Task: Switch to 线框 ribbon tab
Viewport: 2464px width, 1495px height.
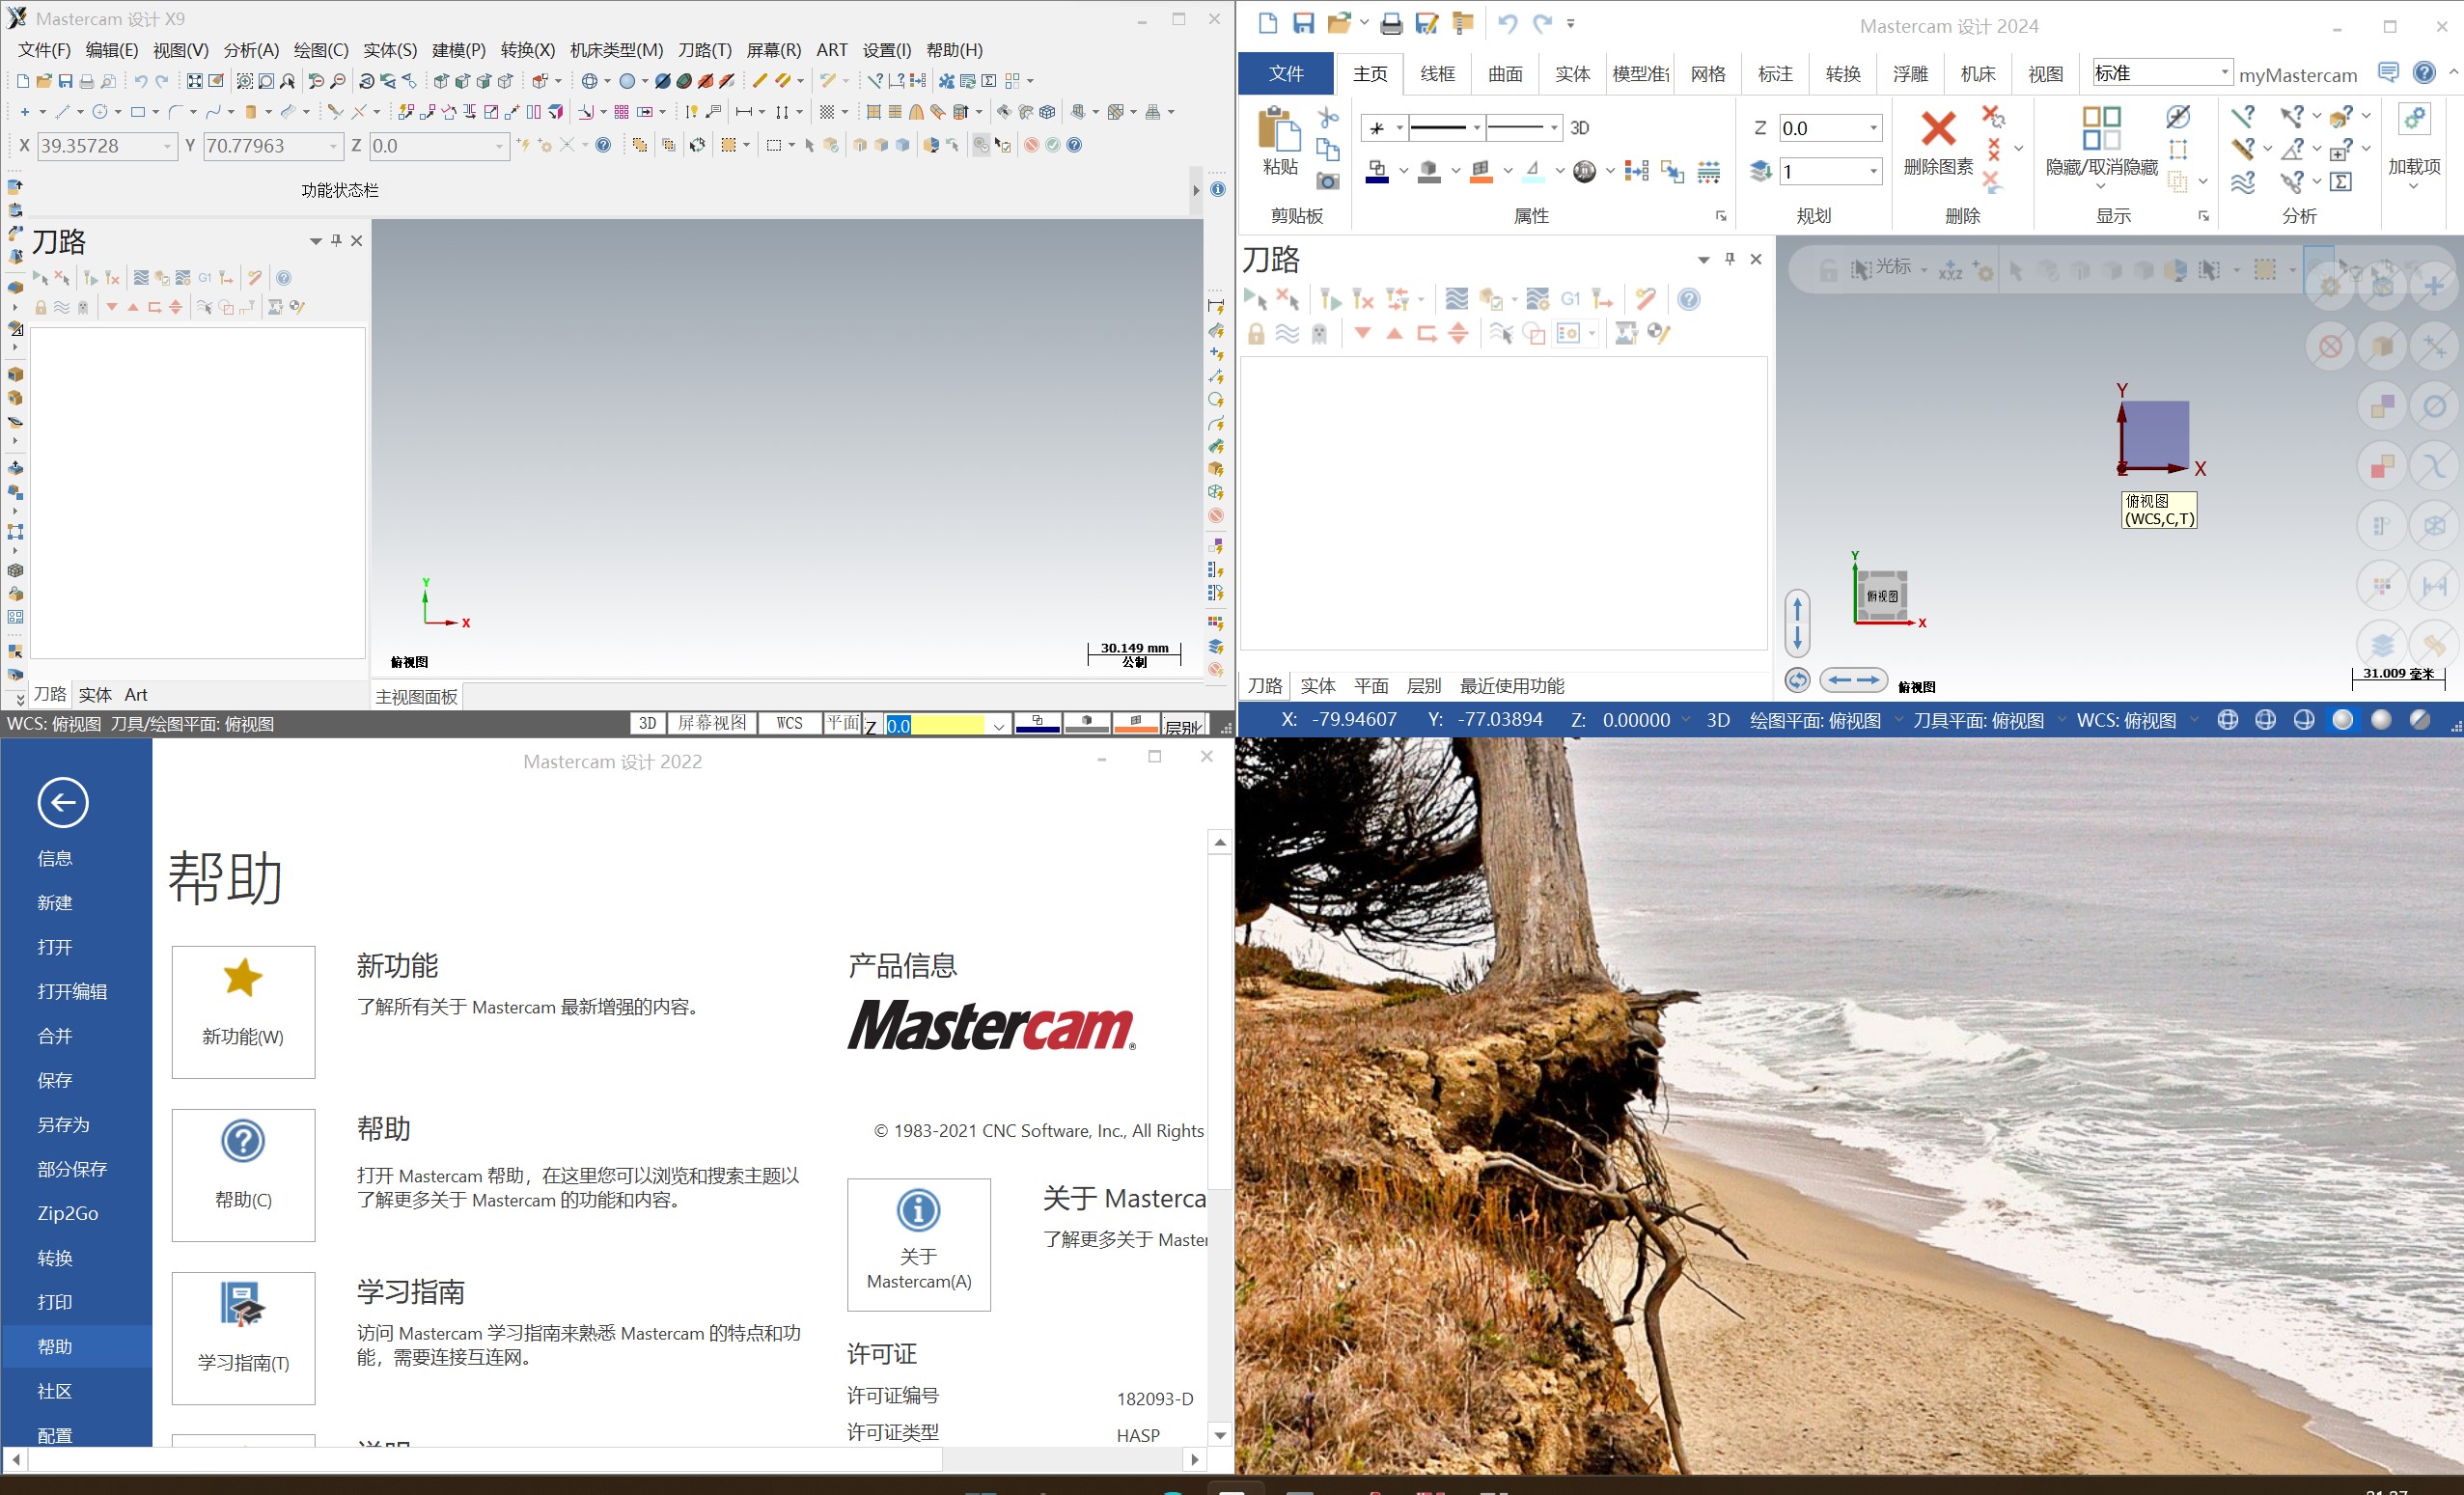Action: 1437,73
